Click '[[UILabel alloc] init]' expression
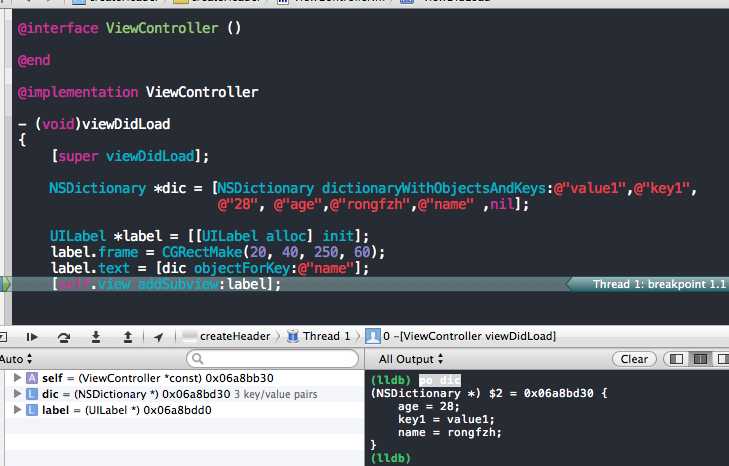This screenshot has width=729, height=466. pos(274,236)
